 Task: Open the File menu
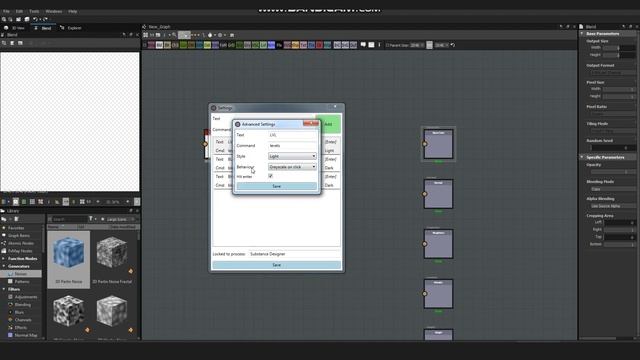(7, 11)
